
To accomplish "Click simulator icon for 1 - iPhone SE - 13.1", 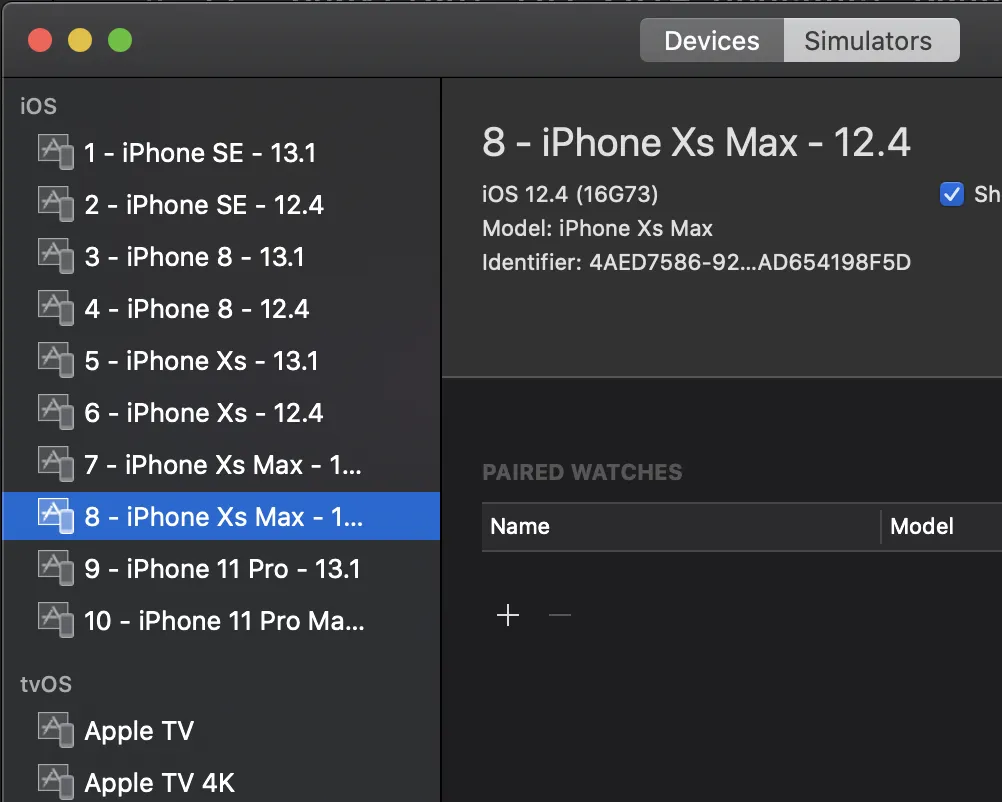I will coord(56,152).
